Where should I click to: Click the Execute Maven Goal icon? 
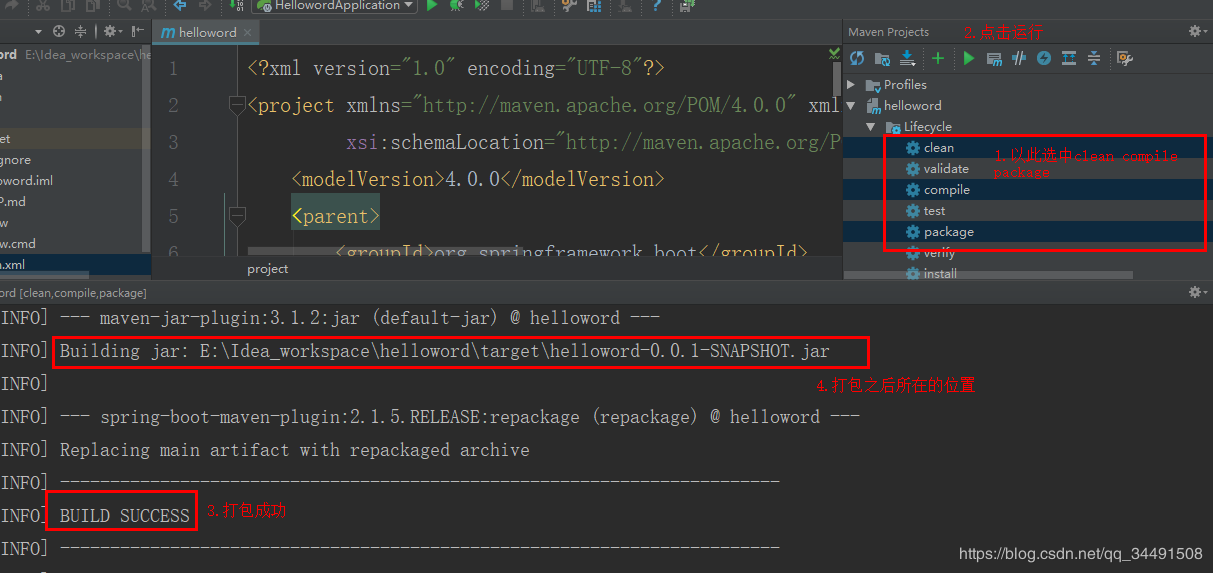994,58
